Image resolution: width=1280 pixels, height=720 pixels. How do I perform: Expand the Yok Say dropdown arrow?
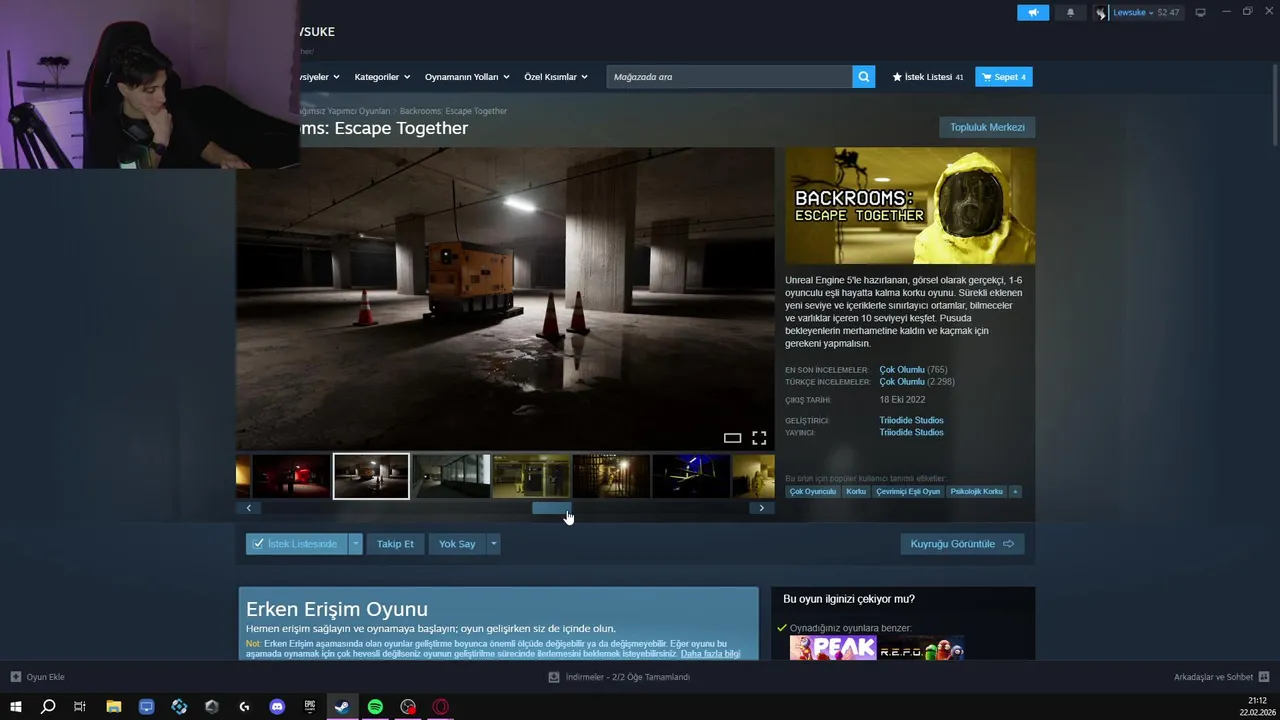tap(493, 544)
